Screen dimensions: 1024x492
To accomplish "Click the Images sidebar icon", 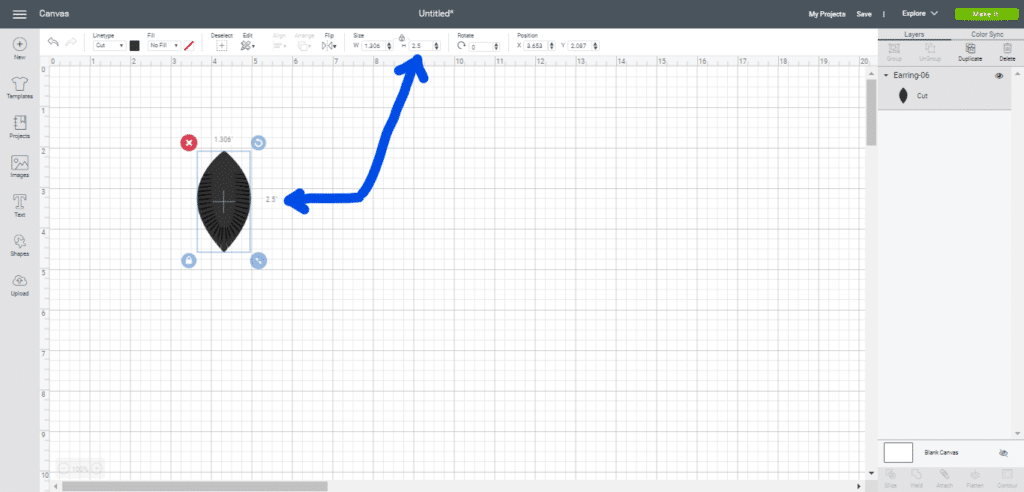I will coord(19,163).
